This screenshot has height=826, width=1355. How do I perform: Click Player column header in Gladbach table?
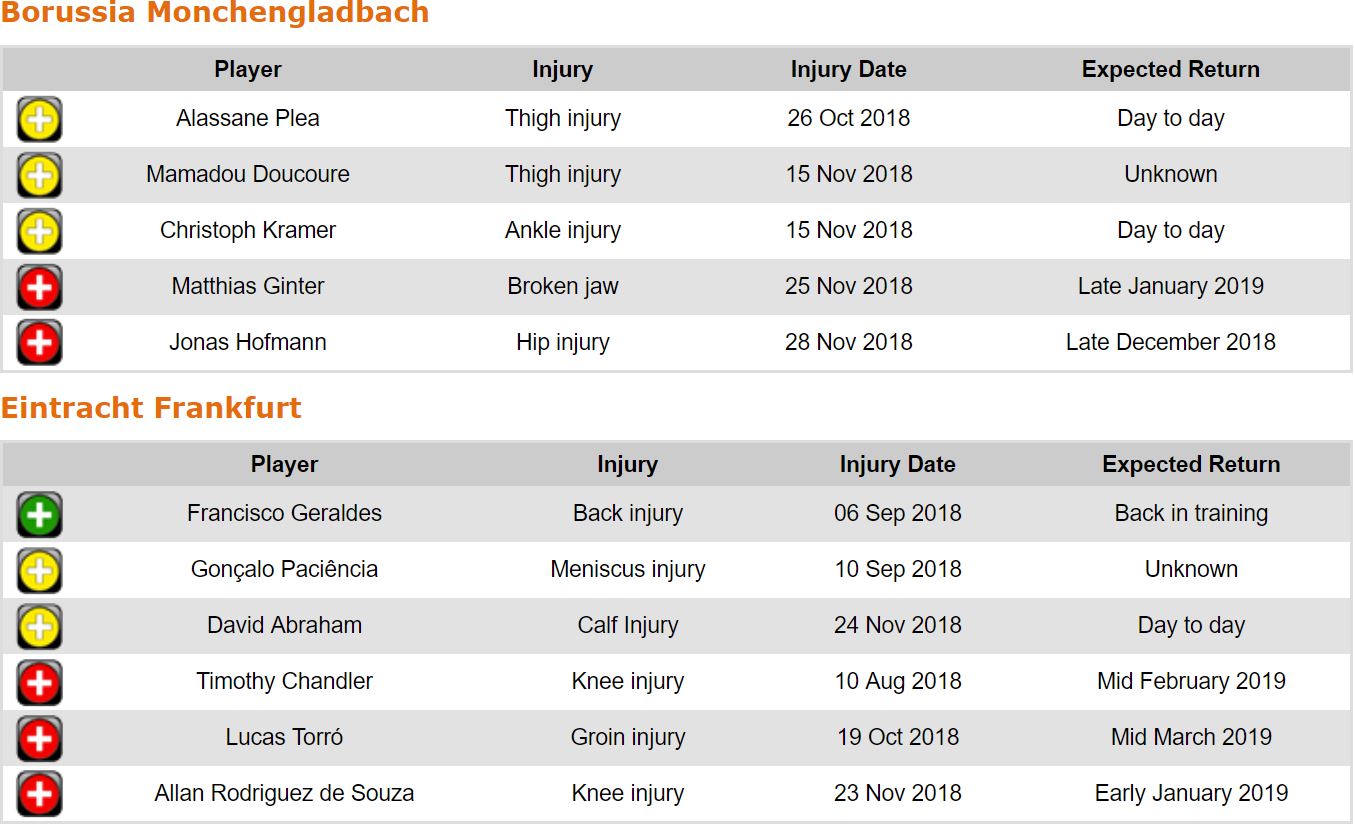click(248, 70)
